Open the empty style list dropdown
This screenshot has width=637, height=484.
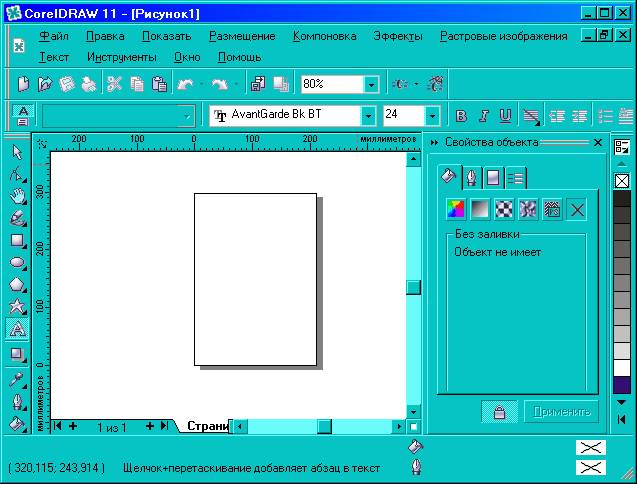(186, 116)
